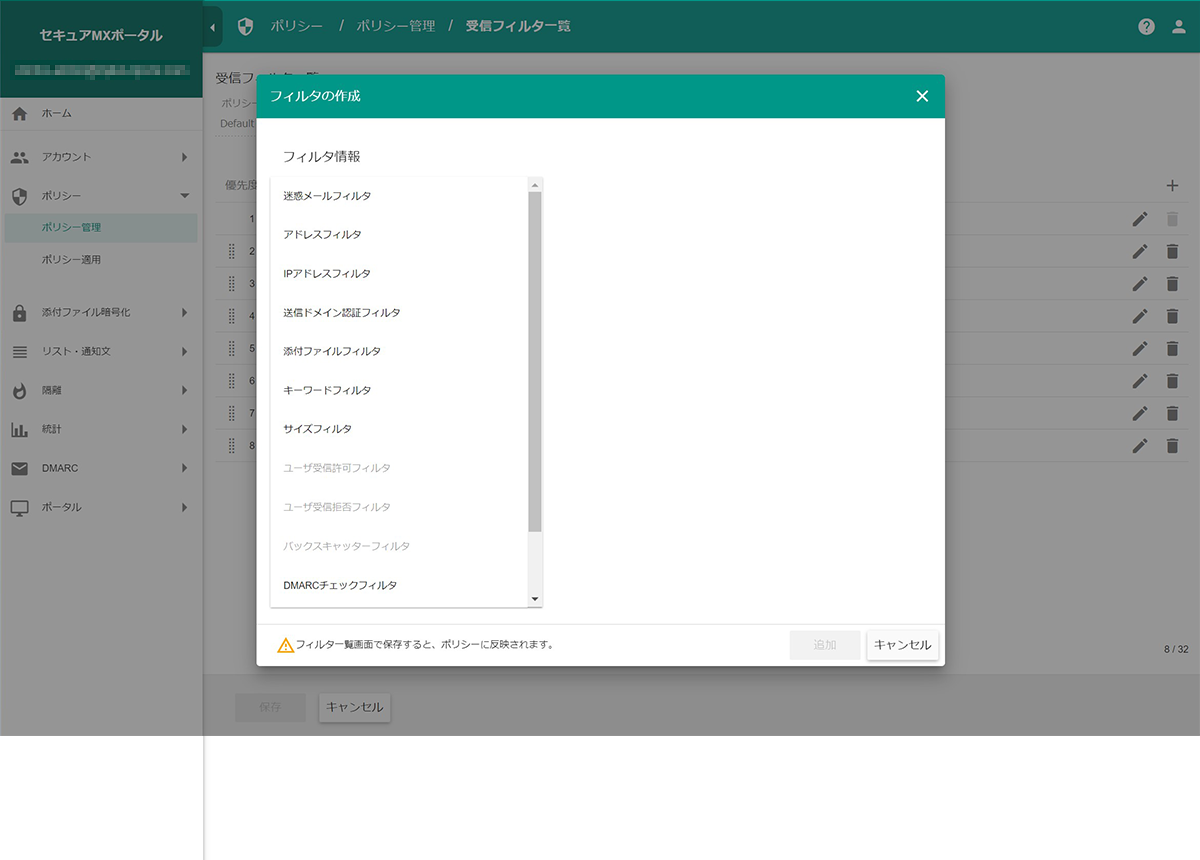The image size is (1200, 860).
Task: Click the 隔離 flame icon
Action: (x=19, y=391)
